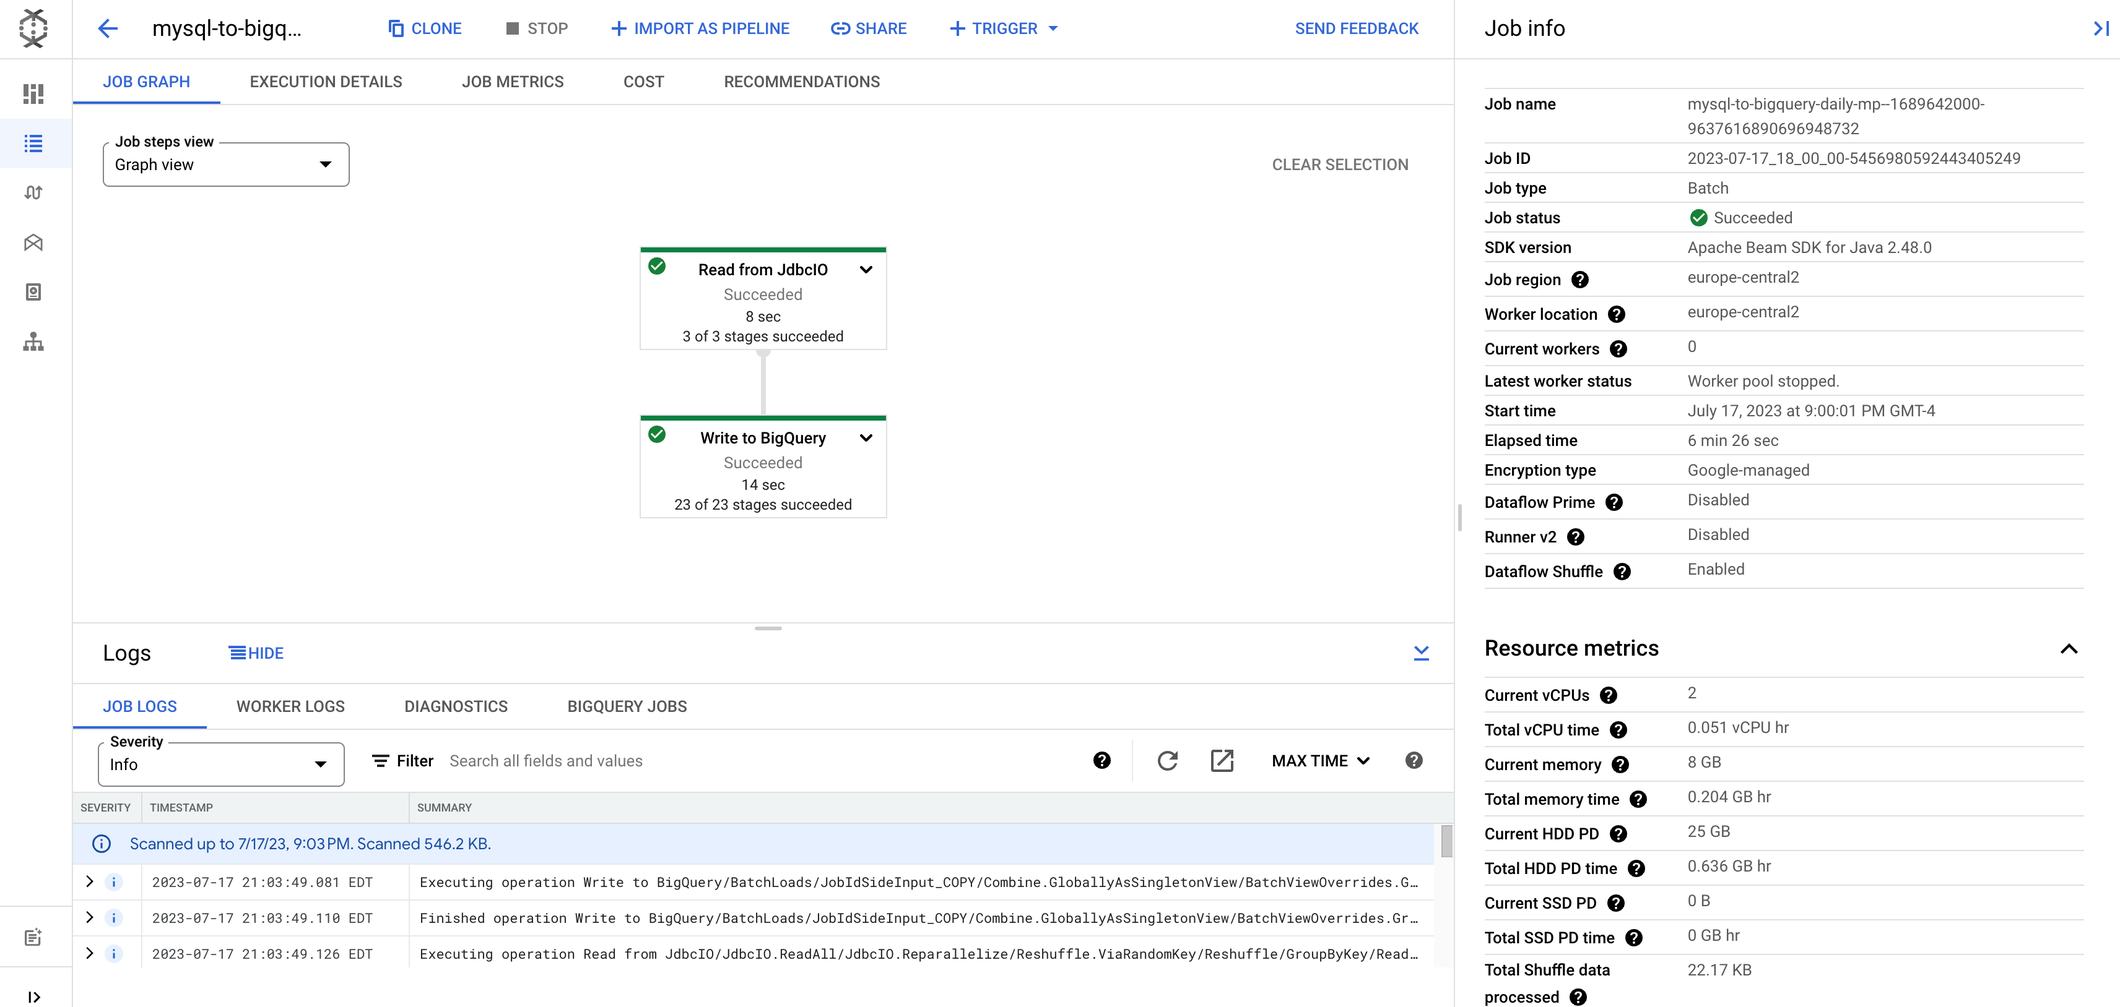Image resolution: width=2120 pixels, height=1007 pixels.
Task: Open the BigQuery Jobs tab
Action: (x=627, y=707)
